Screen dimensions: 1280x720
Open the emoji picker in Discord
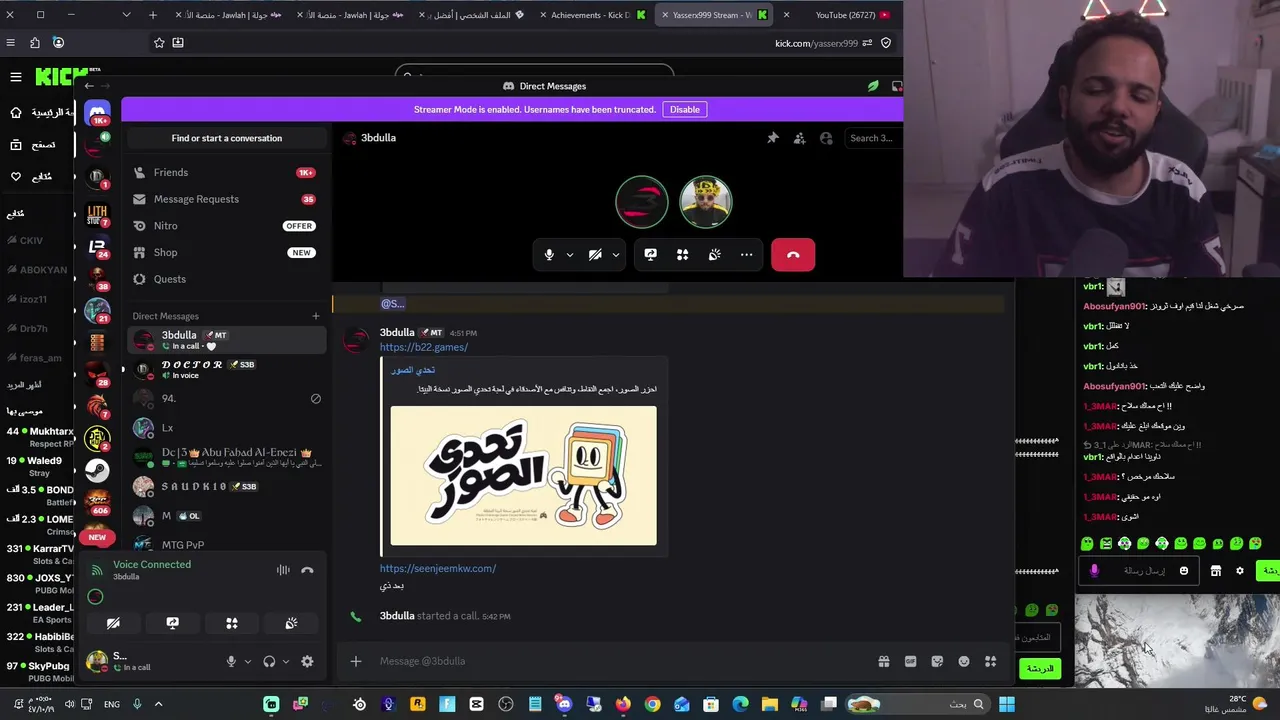[964, 661]
